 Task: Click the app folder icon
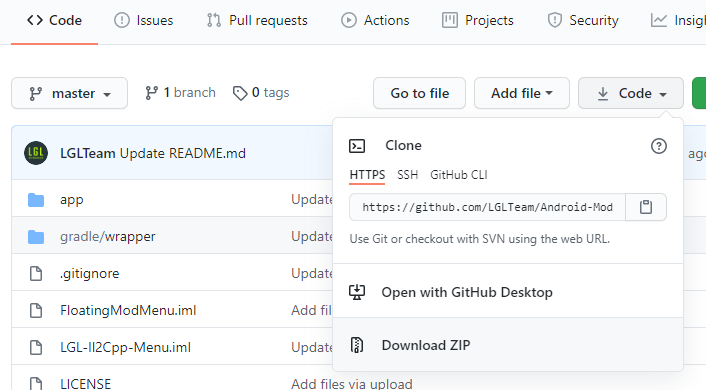coord(36,200)
